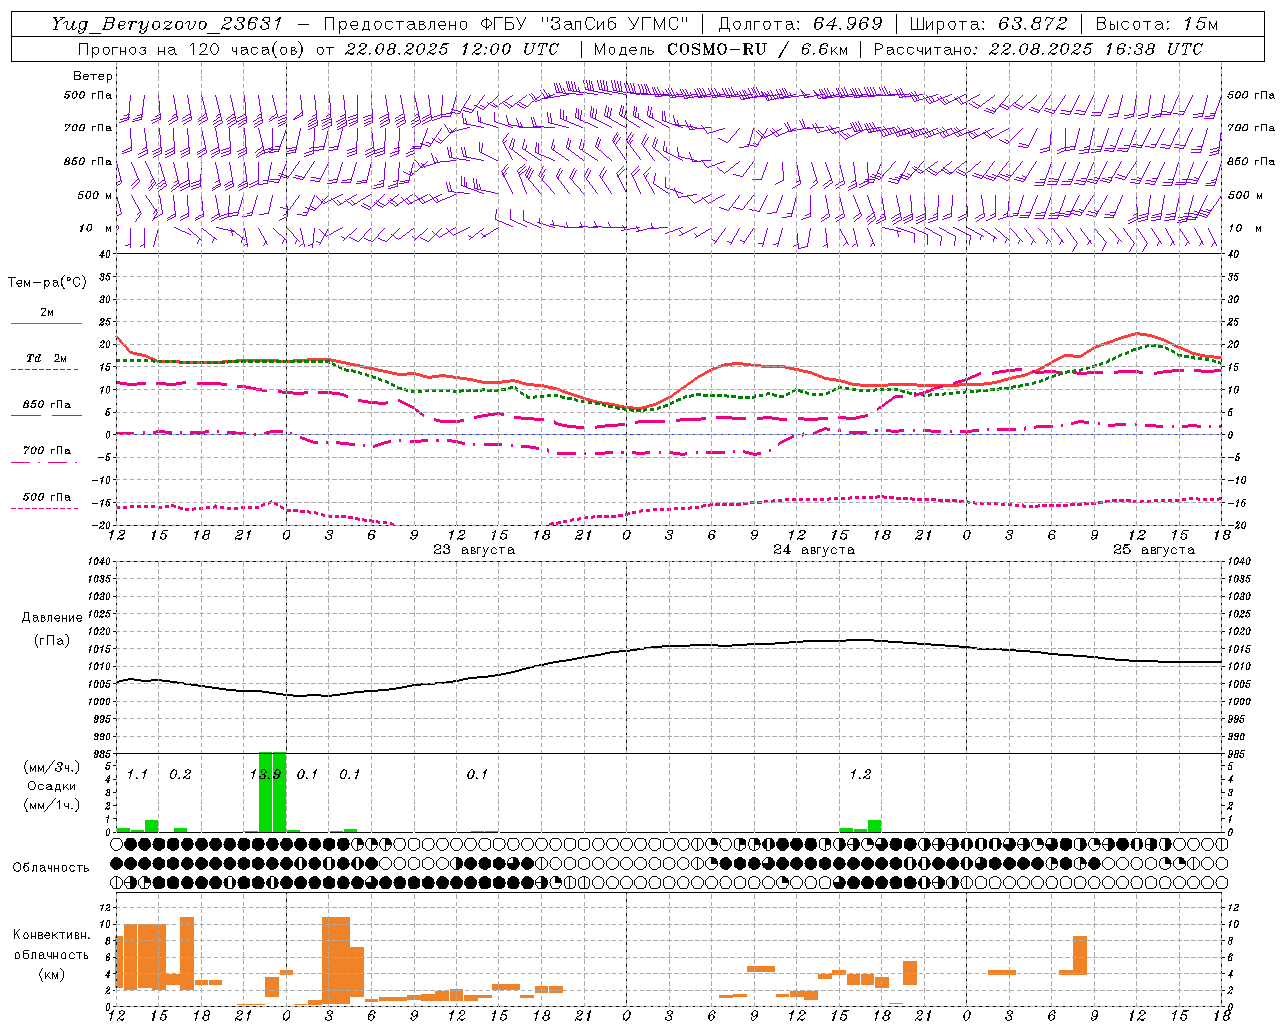Click the Td 2м dew point legend entry
This screenshot has width=1280, height=1024.
[x=47, y=358]
